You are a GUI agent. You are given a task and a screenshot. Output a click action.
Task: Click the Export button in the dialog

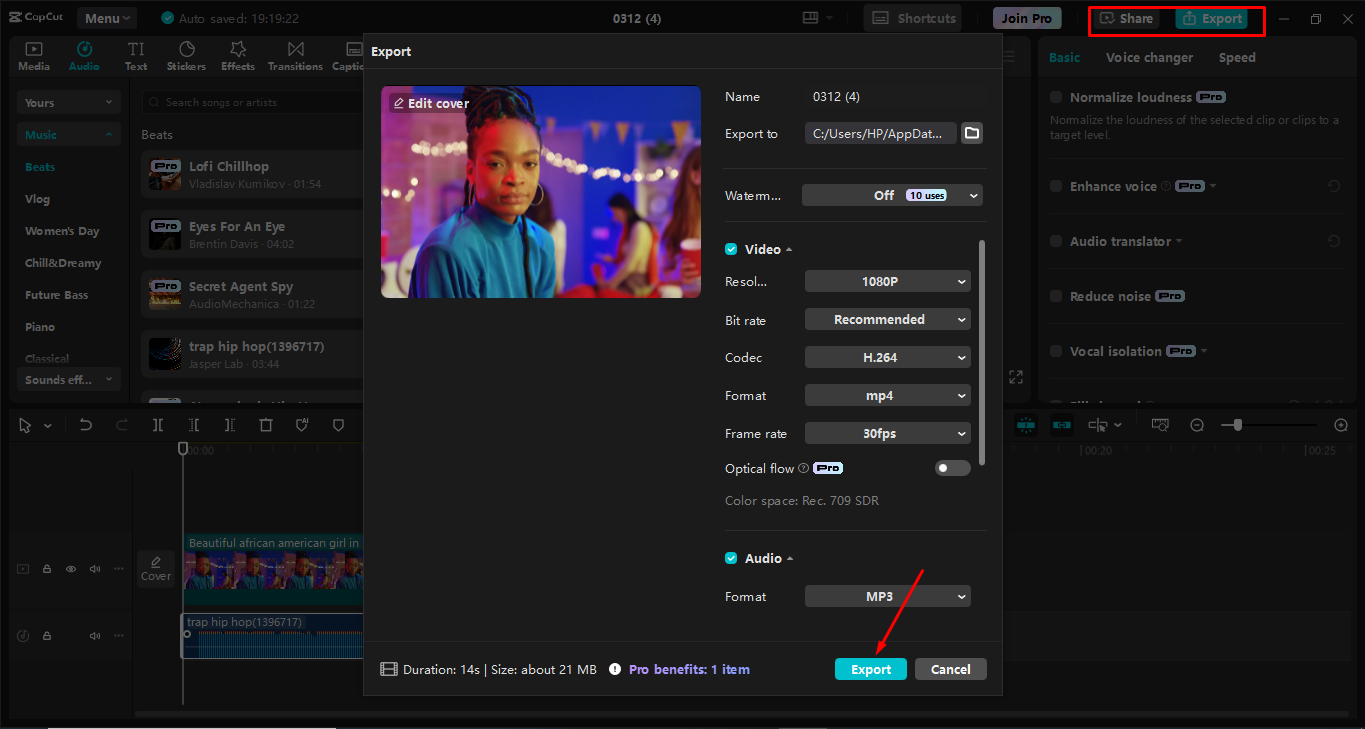[869, 669]
